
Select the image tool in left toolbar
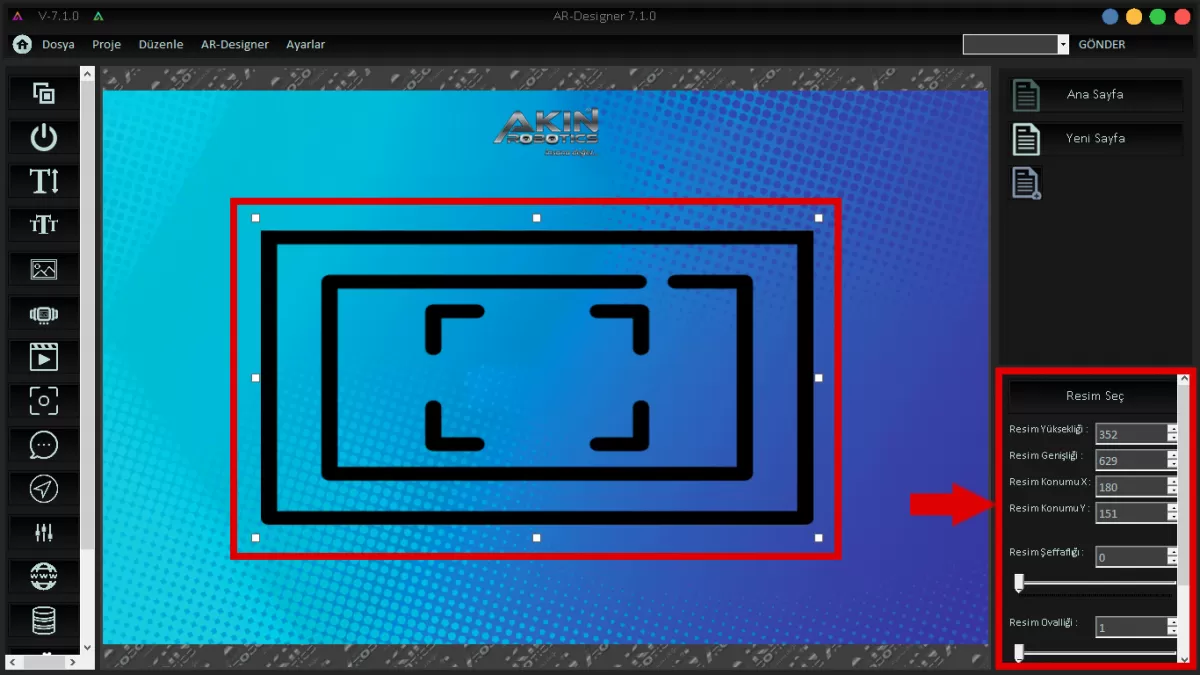click(x=44, y=269)
